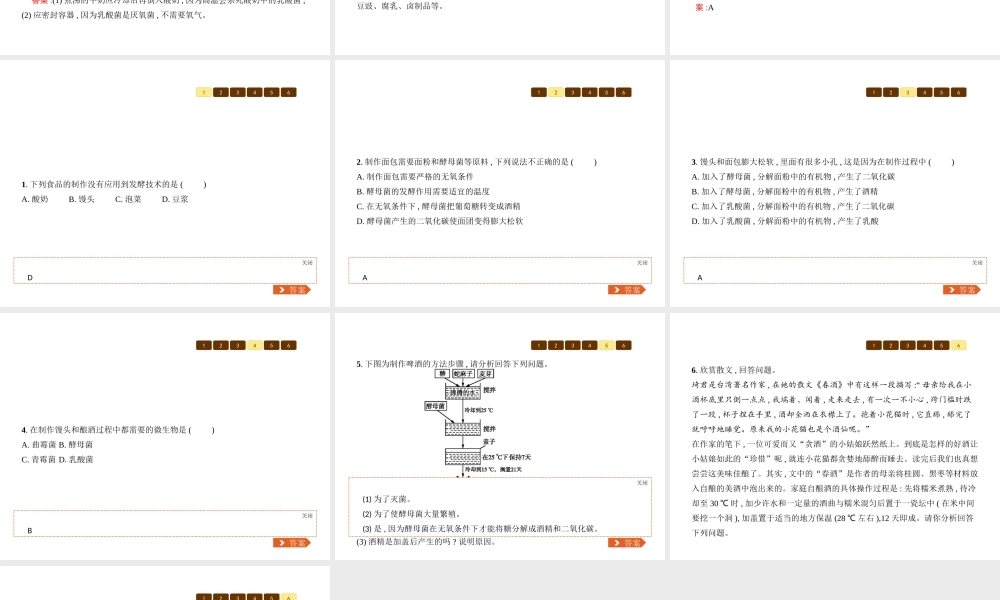This screenshot has width=1000, height=600.
Task: Close the answer box showing D on question 1 slide
Action: pos(307,263)
